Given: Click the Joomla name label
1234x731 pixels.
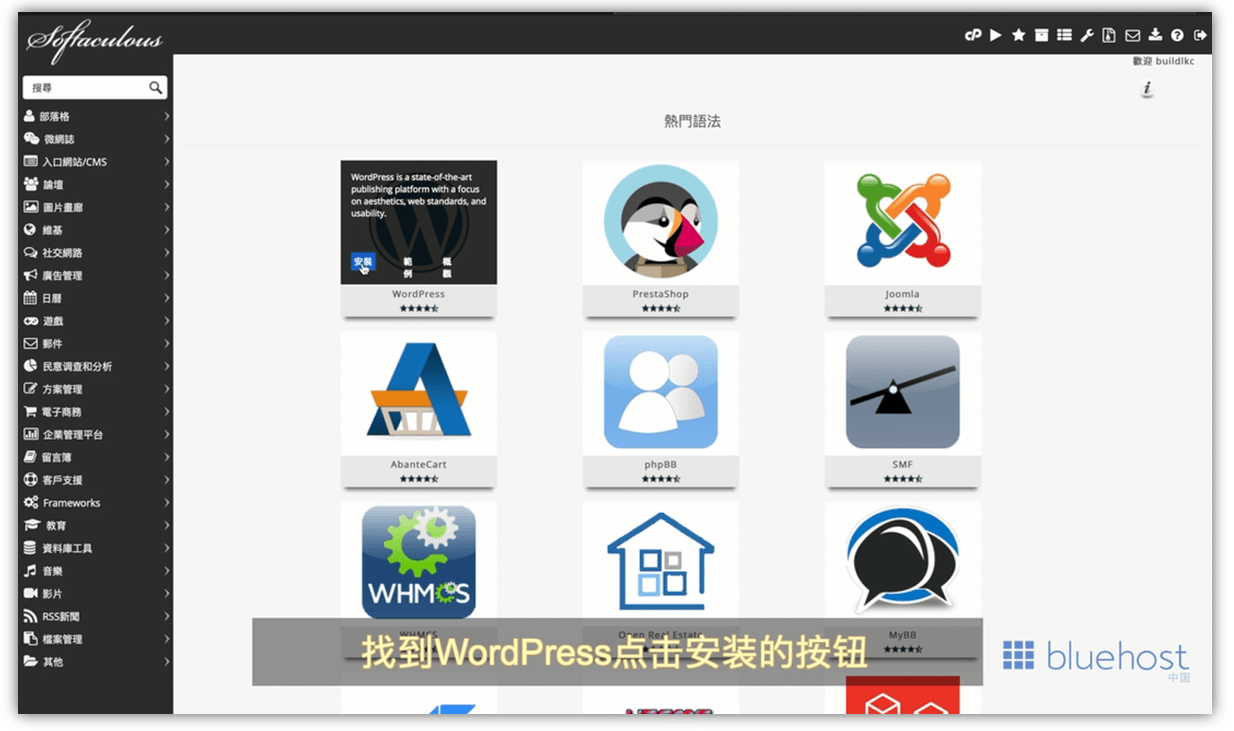Looking at the screenshot, I should [902, 294].
